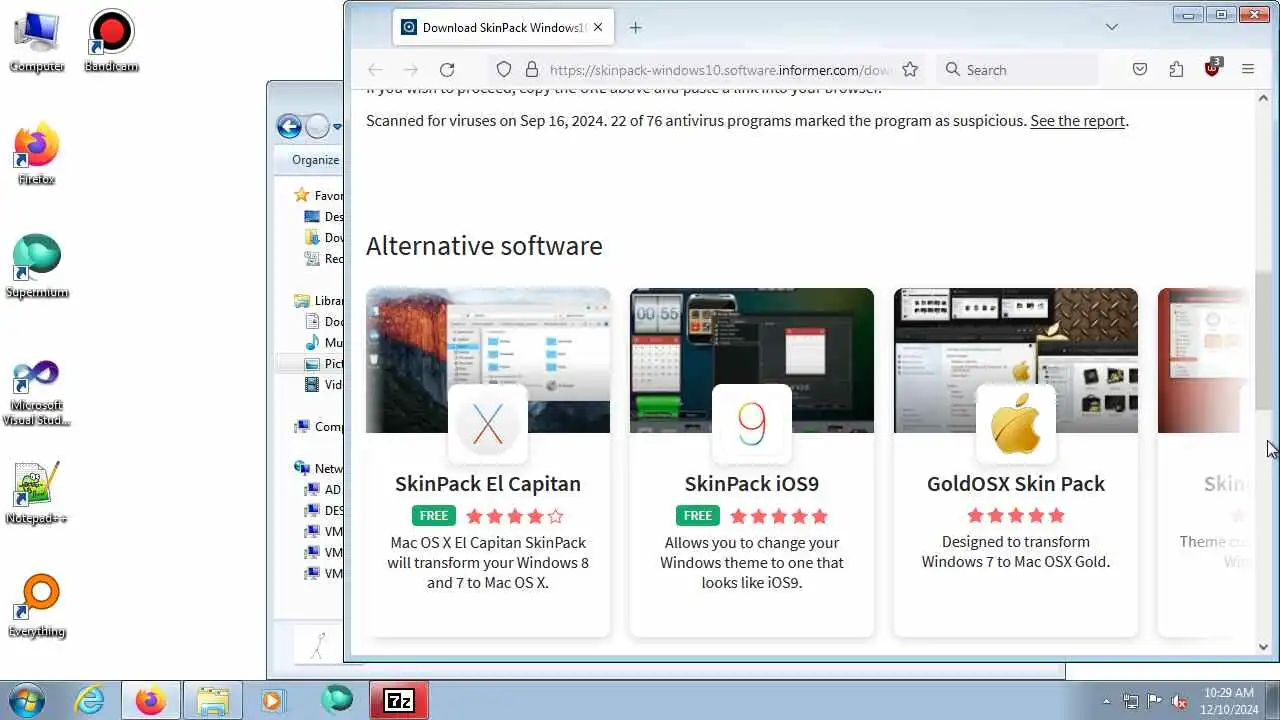The height and width of the screenshot is (720, 1280).
Task: Open GoldOSX Skin Pack screenshot thumbnail
Action: (1016, 360)
